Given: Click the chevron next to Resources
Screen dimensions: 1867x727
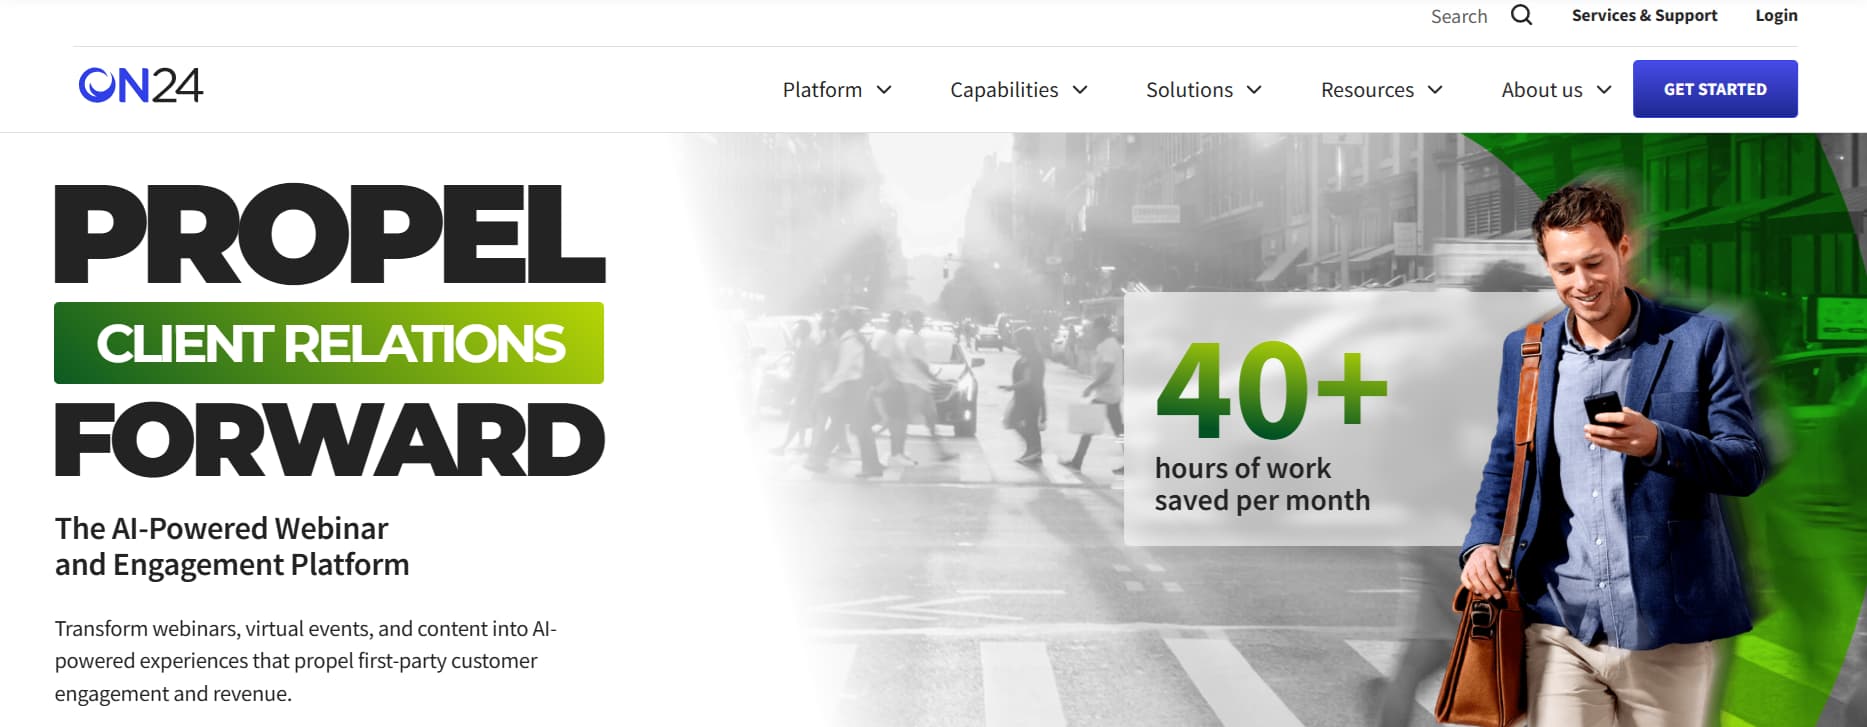Looking at the screenshot, I should tap(1435, 90).
